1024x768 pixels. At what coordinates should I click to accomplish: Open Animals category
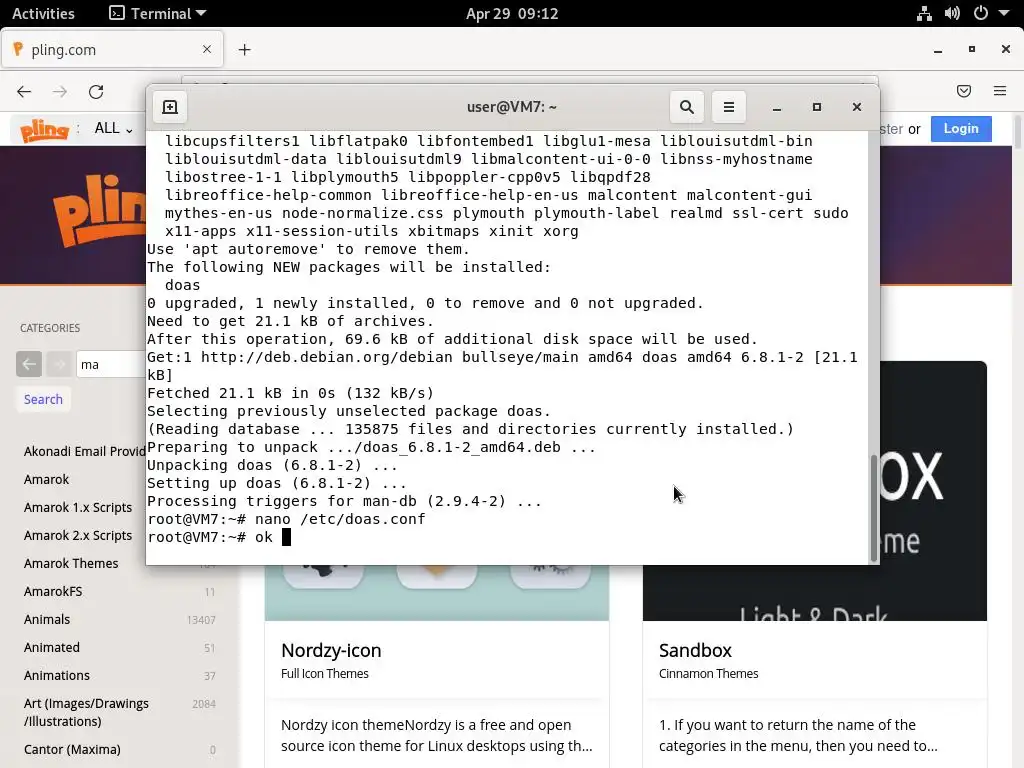click(47, 620)
